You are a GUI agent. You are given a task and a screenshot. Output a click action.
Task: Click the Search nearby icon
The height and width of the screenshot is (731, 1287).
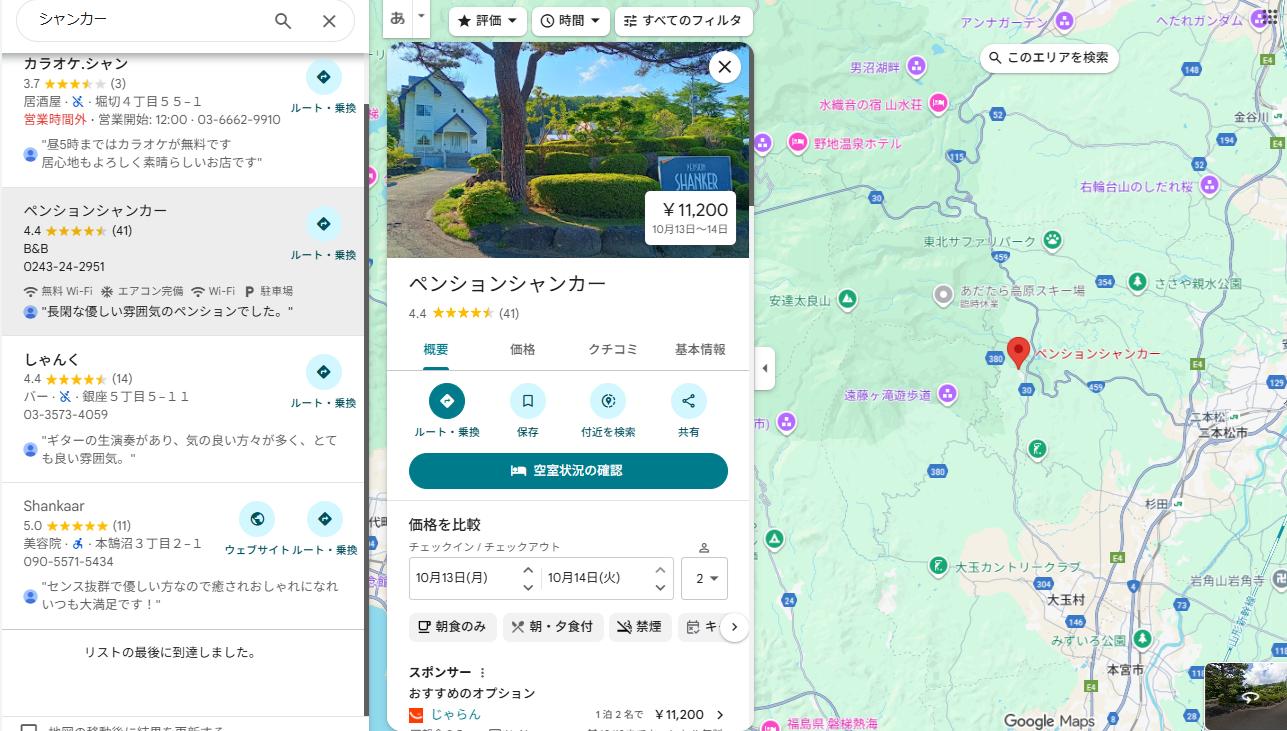tap(608, 401)
